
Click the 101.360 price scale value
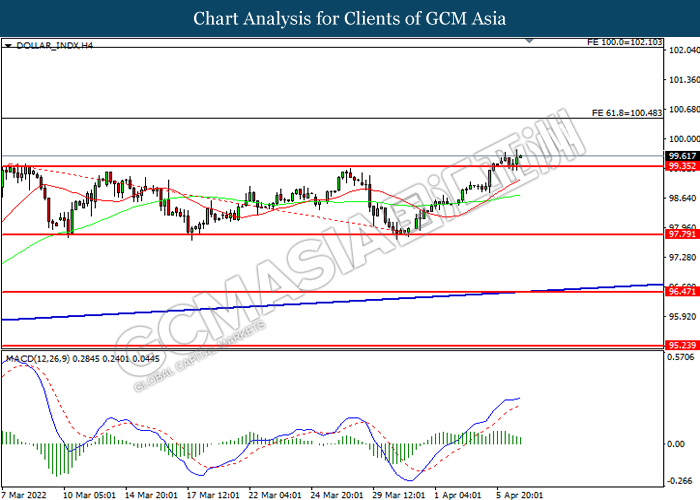click(684, 80)
